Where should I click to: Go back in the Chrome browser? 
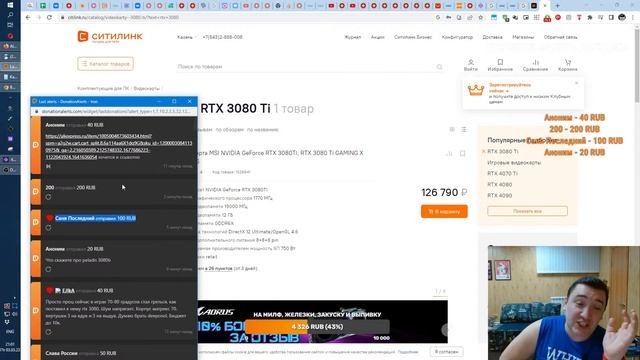(28, 18)
